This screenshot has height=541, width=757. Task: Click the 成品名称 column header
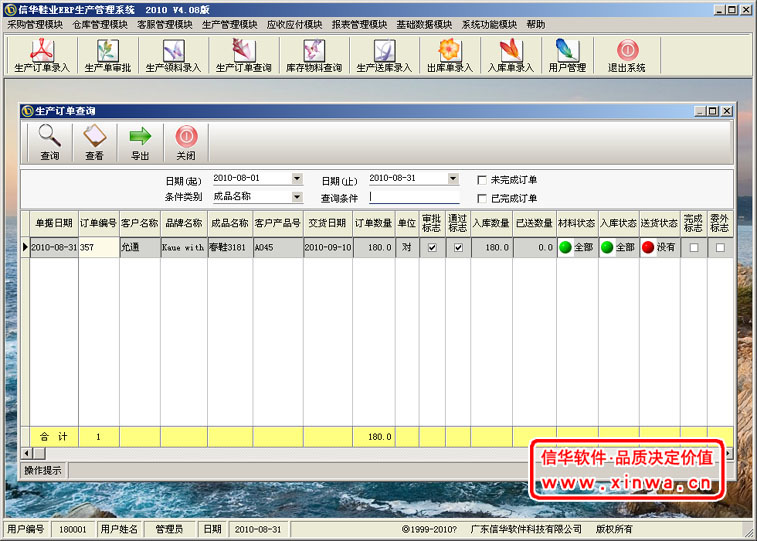230,223
